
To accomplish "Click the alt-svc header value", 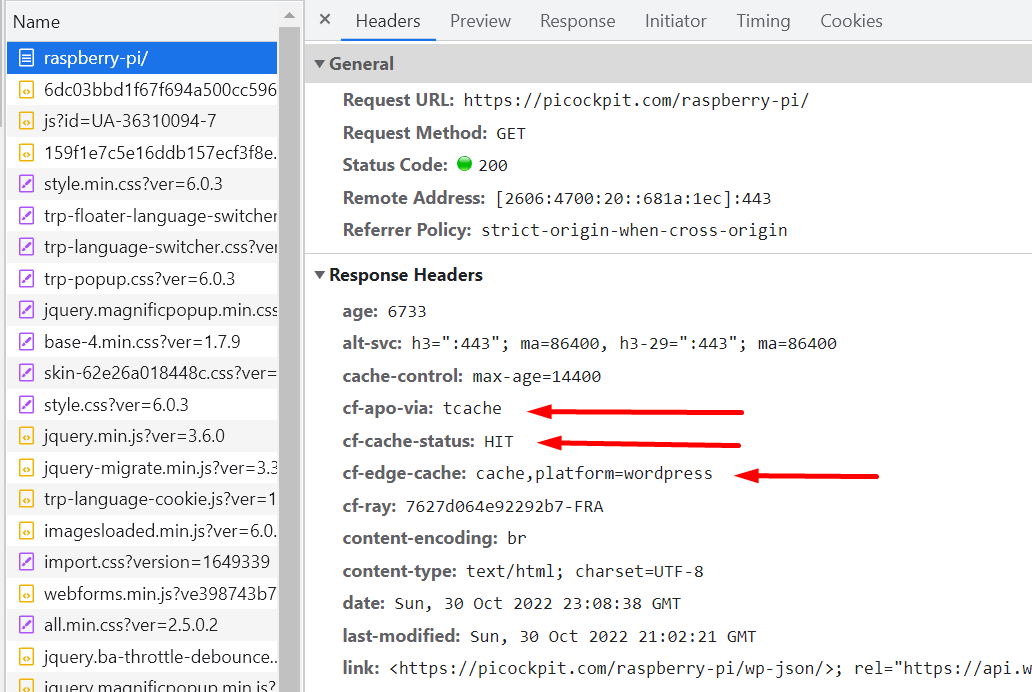I will (x=624, y=344).
